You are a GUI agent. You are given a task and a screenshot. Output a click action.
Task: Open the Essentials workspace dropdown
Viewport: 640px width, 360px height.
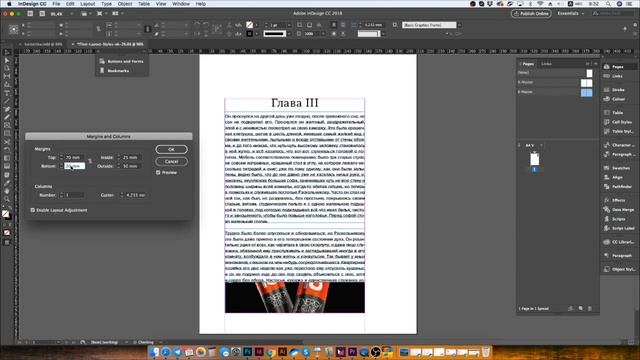click(571, 13)
